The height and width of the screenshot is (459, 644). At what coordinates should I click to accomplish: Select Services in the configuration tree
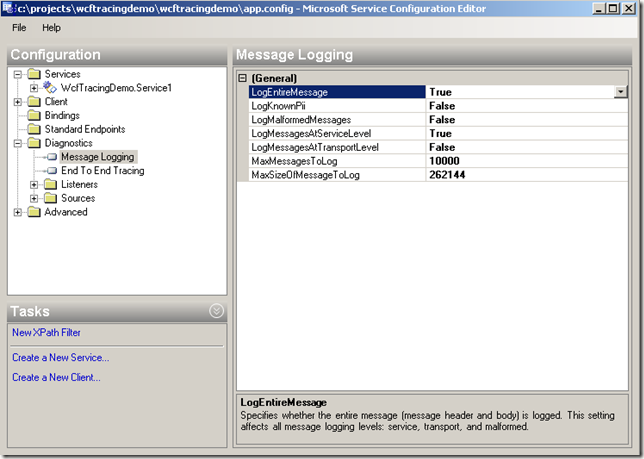(x=62, y=74)
